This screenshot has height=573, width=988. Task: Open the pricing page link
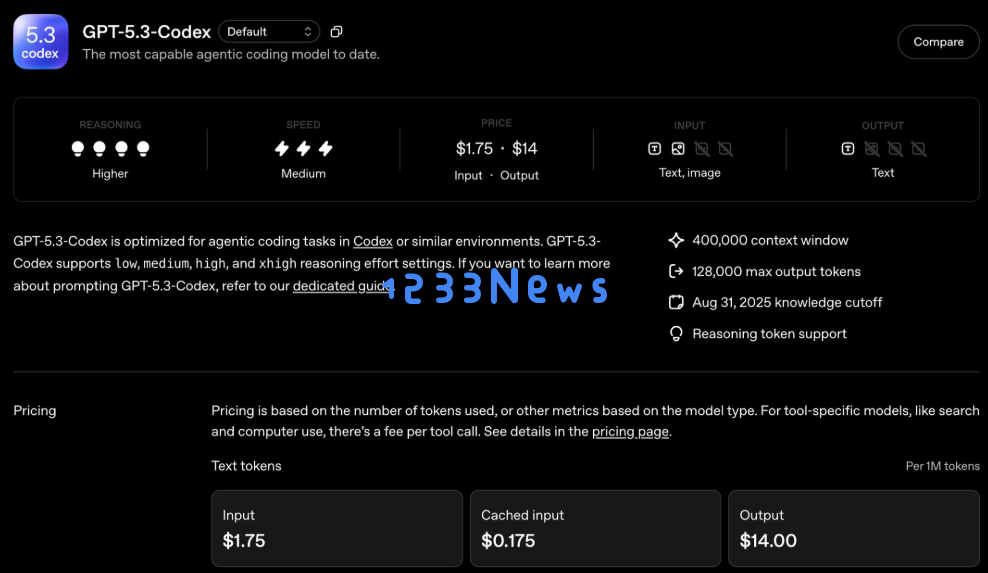630,432
